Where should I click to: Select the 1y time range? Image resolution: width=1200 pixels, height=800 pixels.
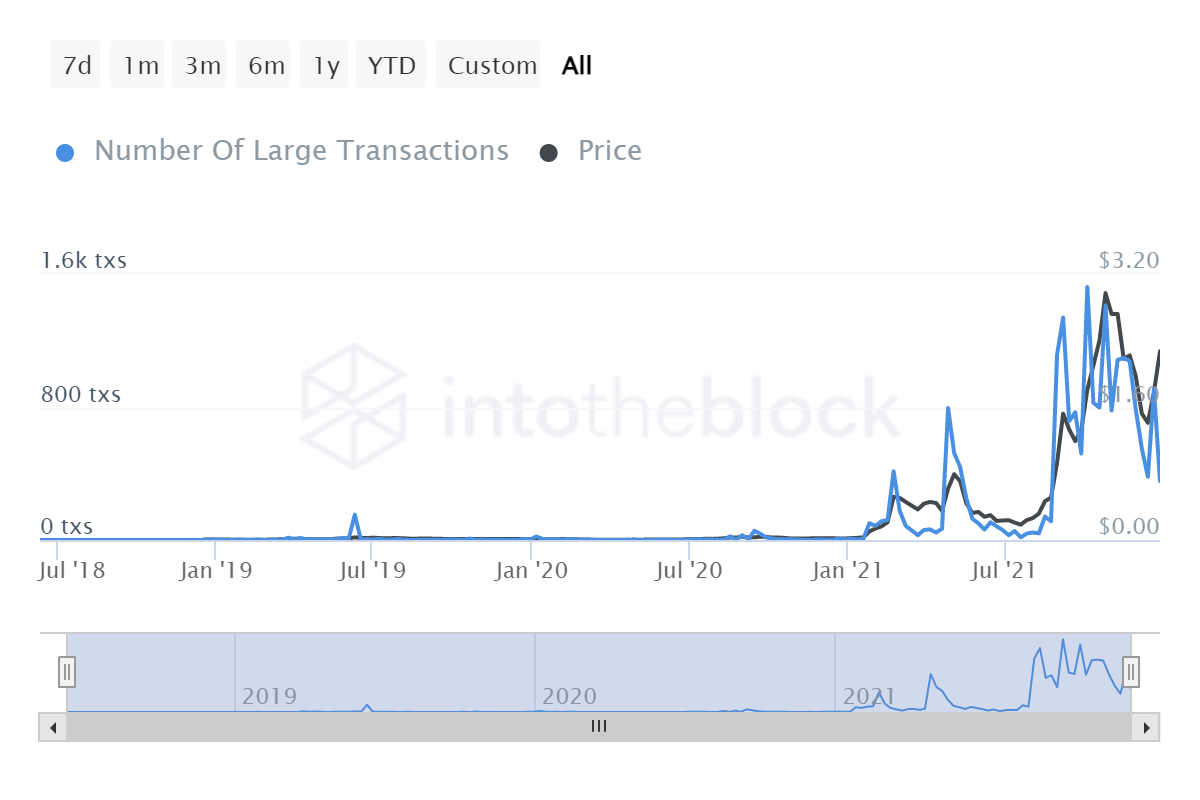click(326, 66)
